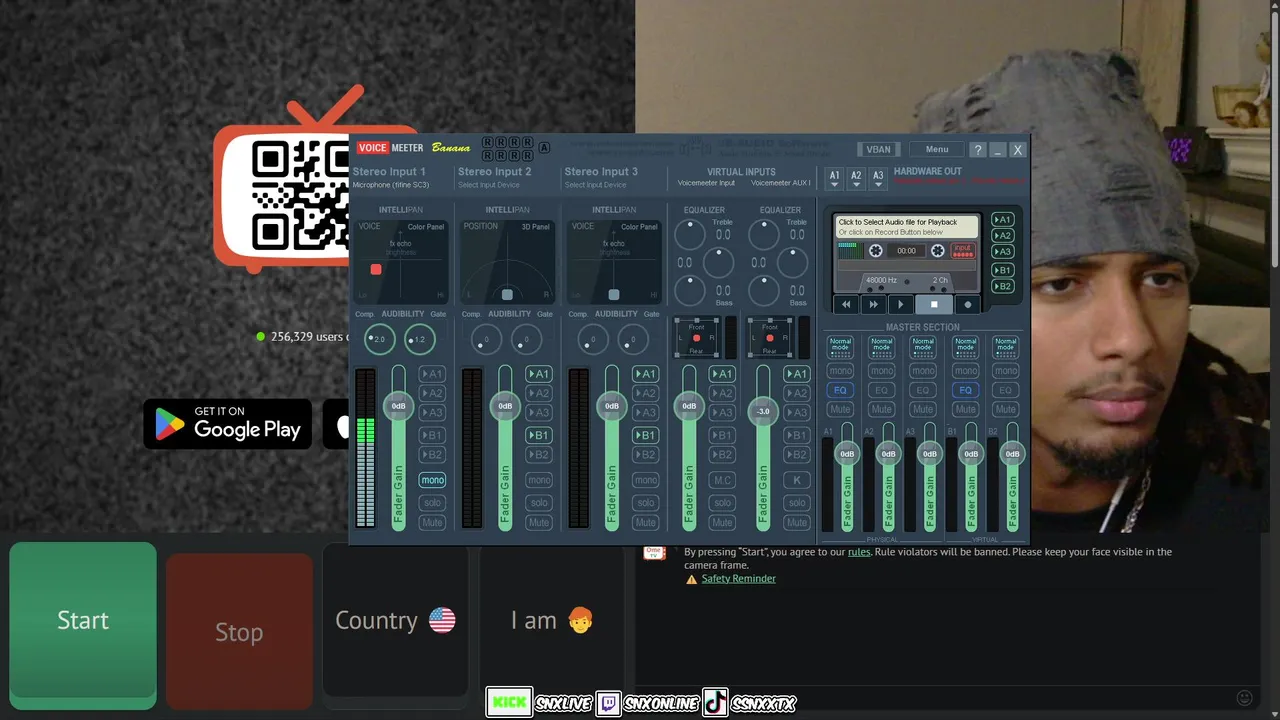Toggle M.C on Voicemeeter Input strip
The image size is (1280, 720).
(722, 480)
